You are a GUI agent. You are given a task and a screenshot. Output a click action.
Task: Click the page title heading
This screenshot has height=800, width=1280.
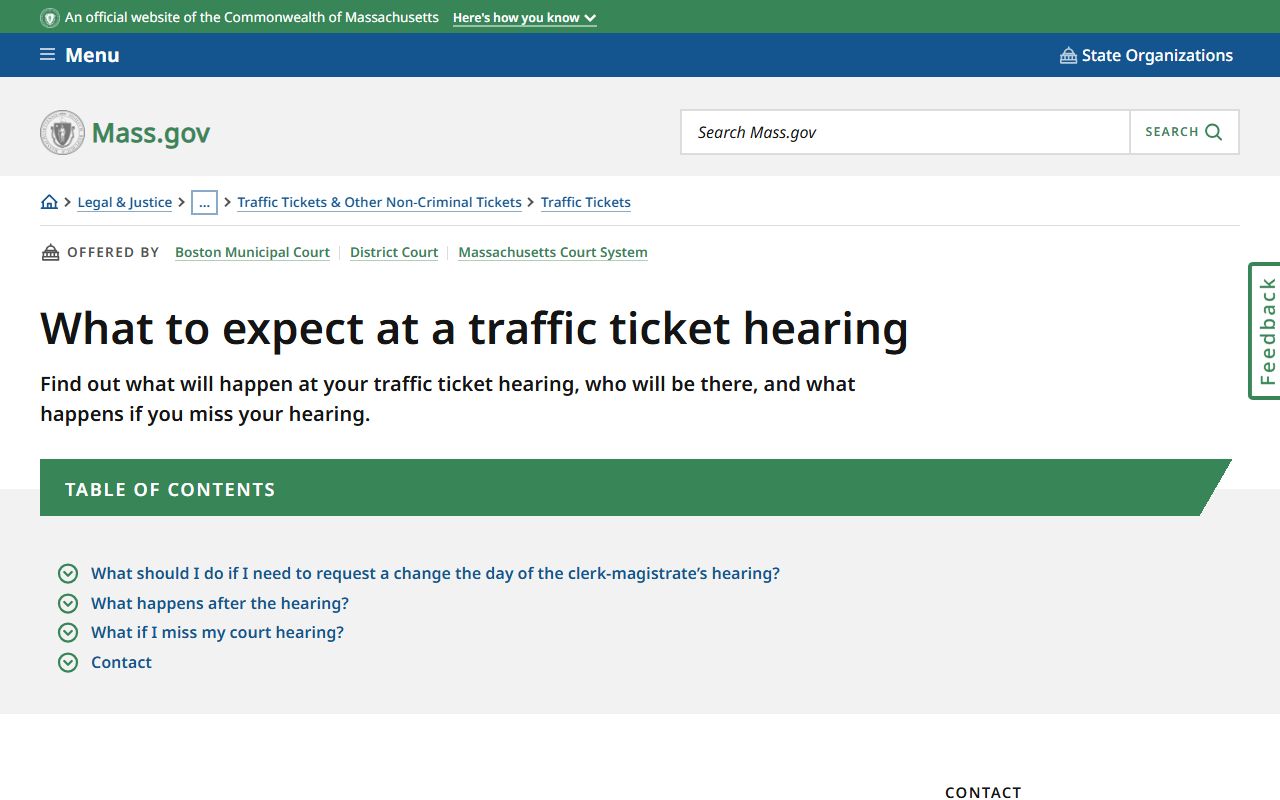pyautogui.click(x=474, y=328)
